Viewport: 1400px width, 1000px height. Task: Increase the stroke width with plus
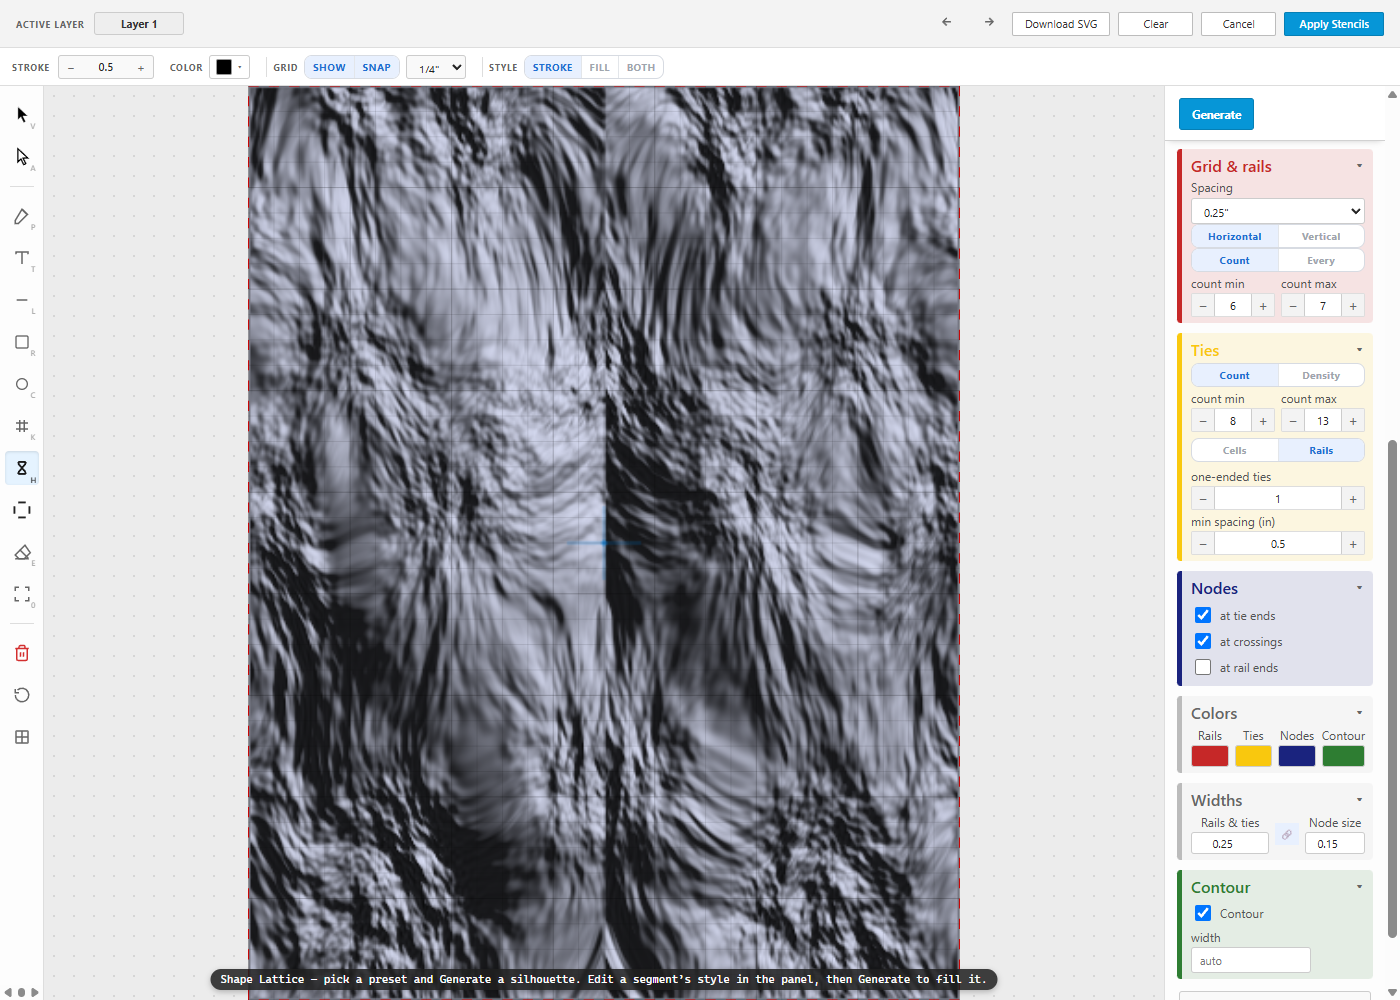[141, 68]
